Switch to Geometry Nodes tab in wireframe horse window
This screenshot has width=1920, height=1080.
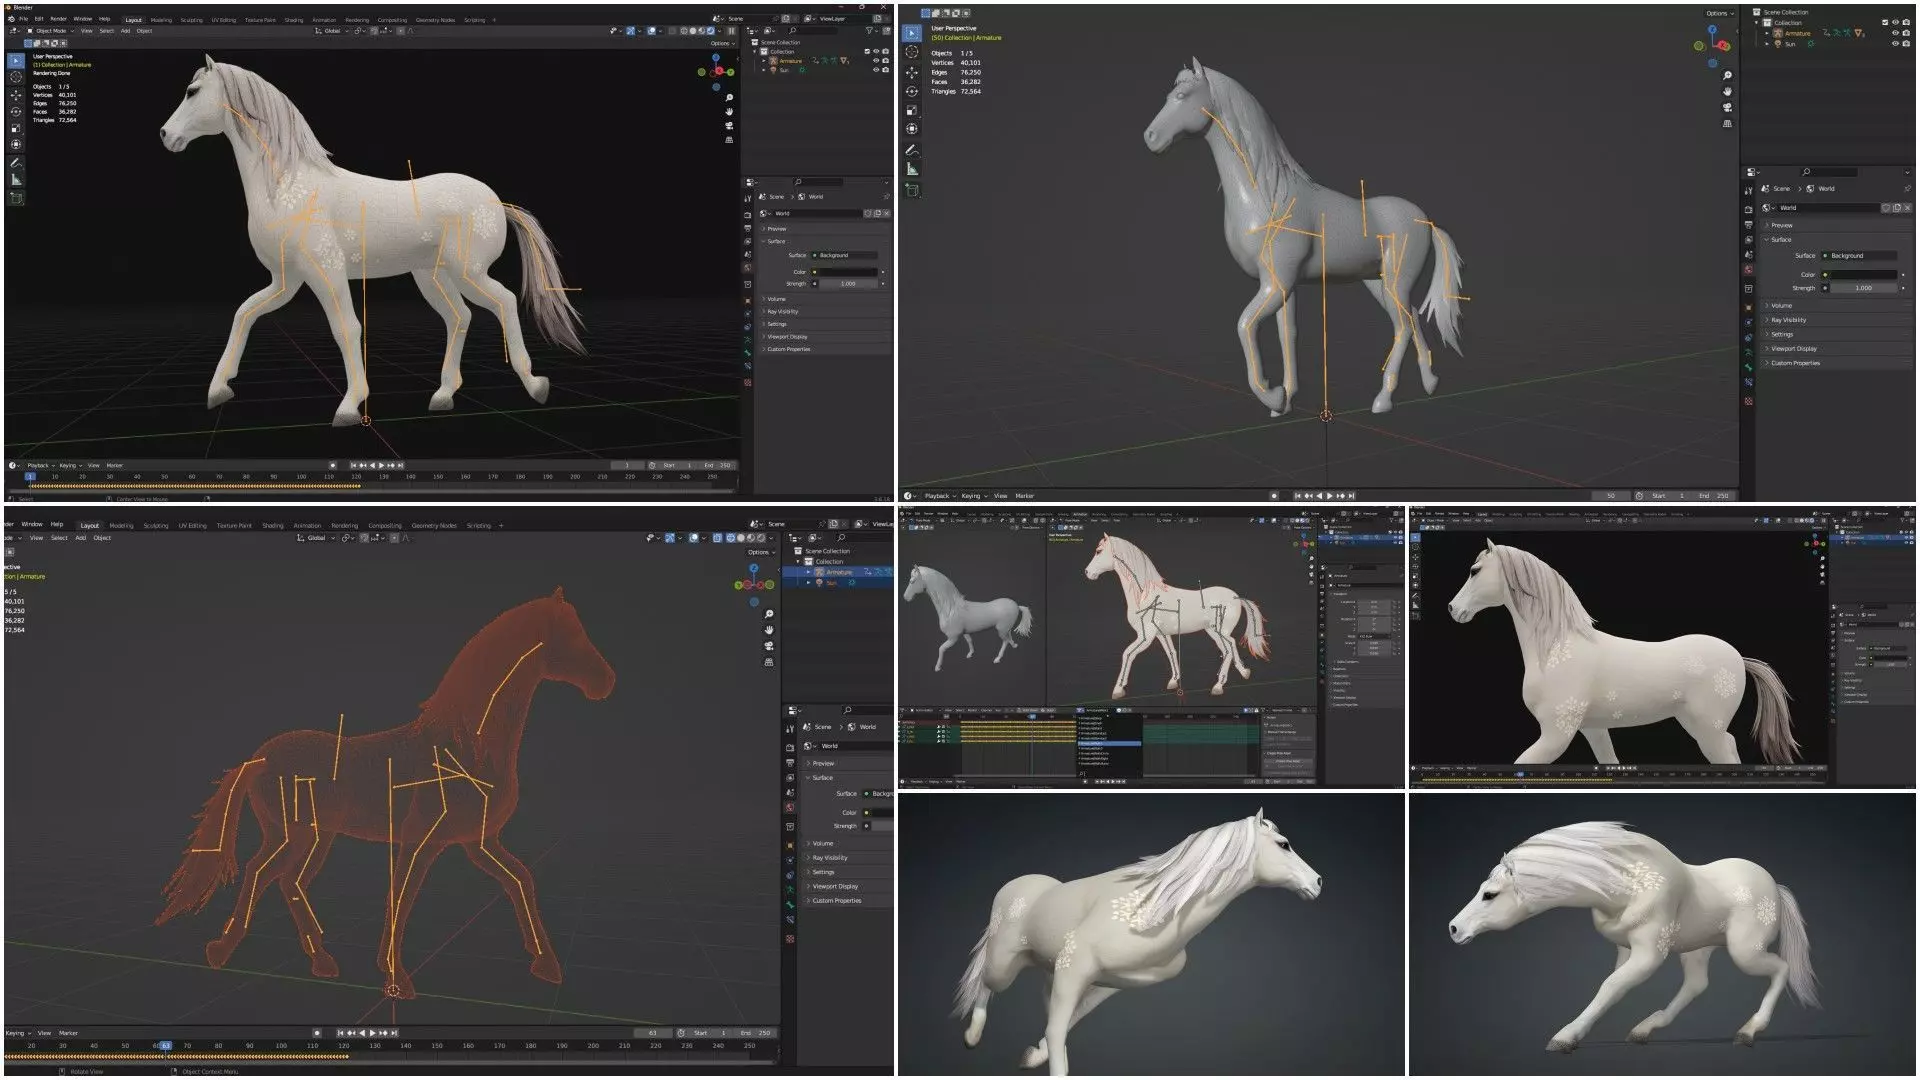tap(434, 525)
